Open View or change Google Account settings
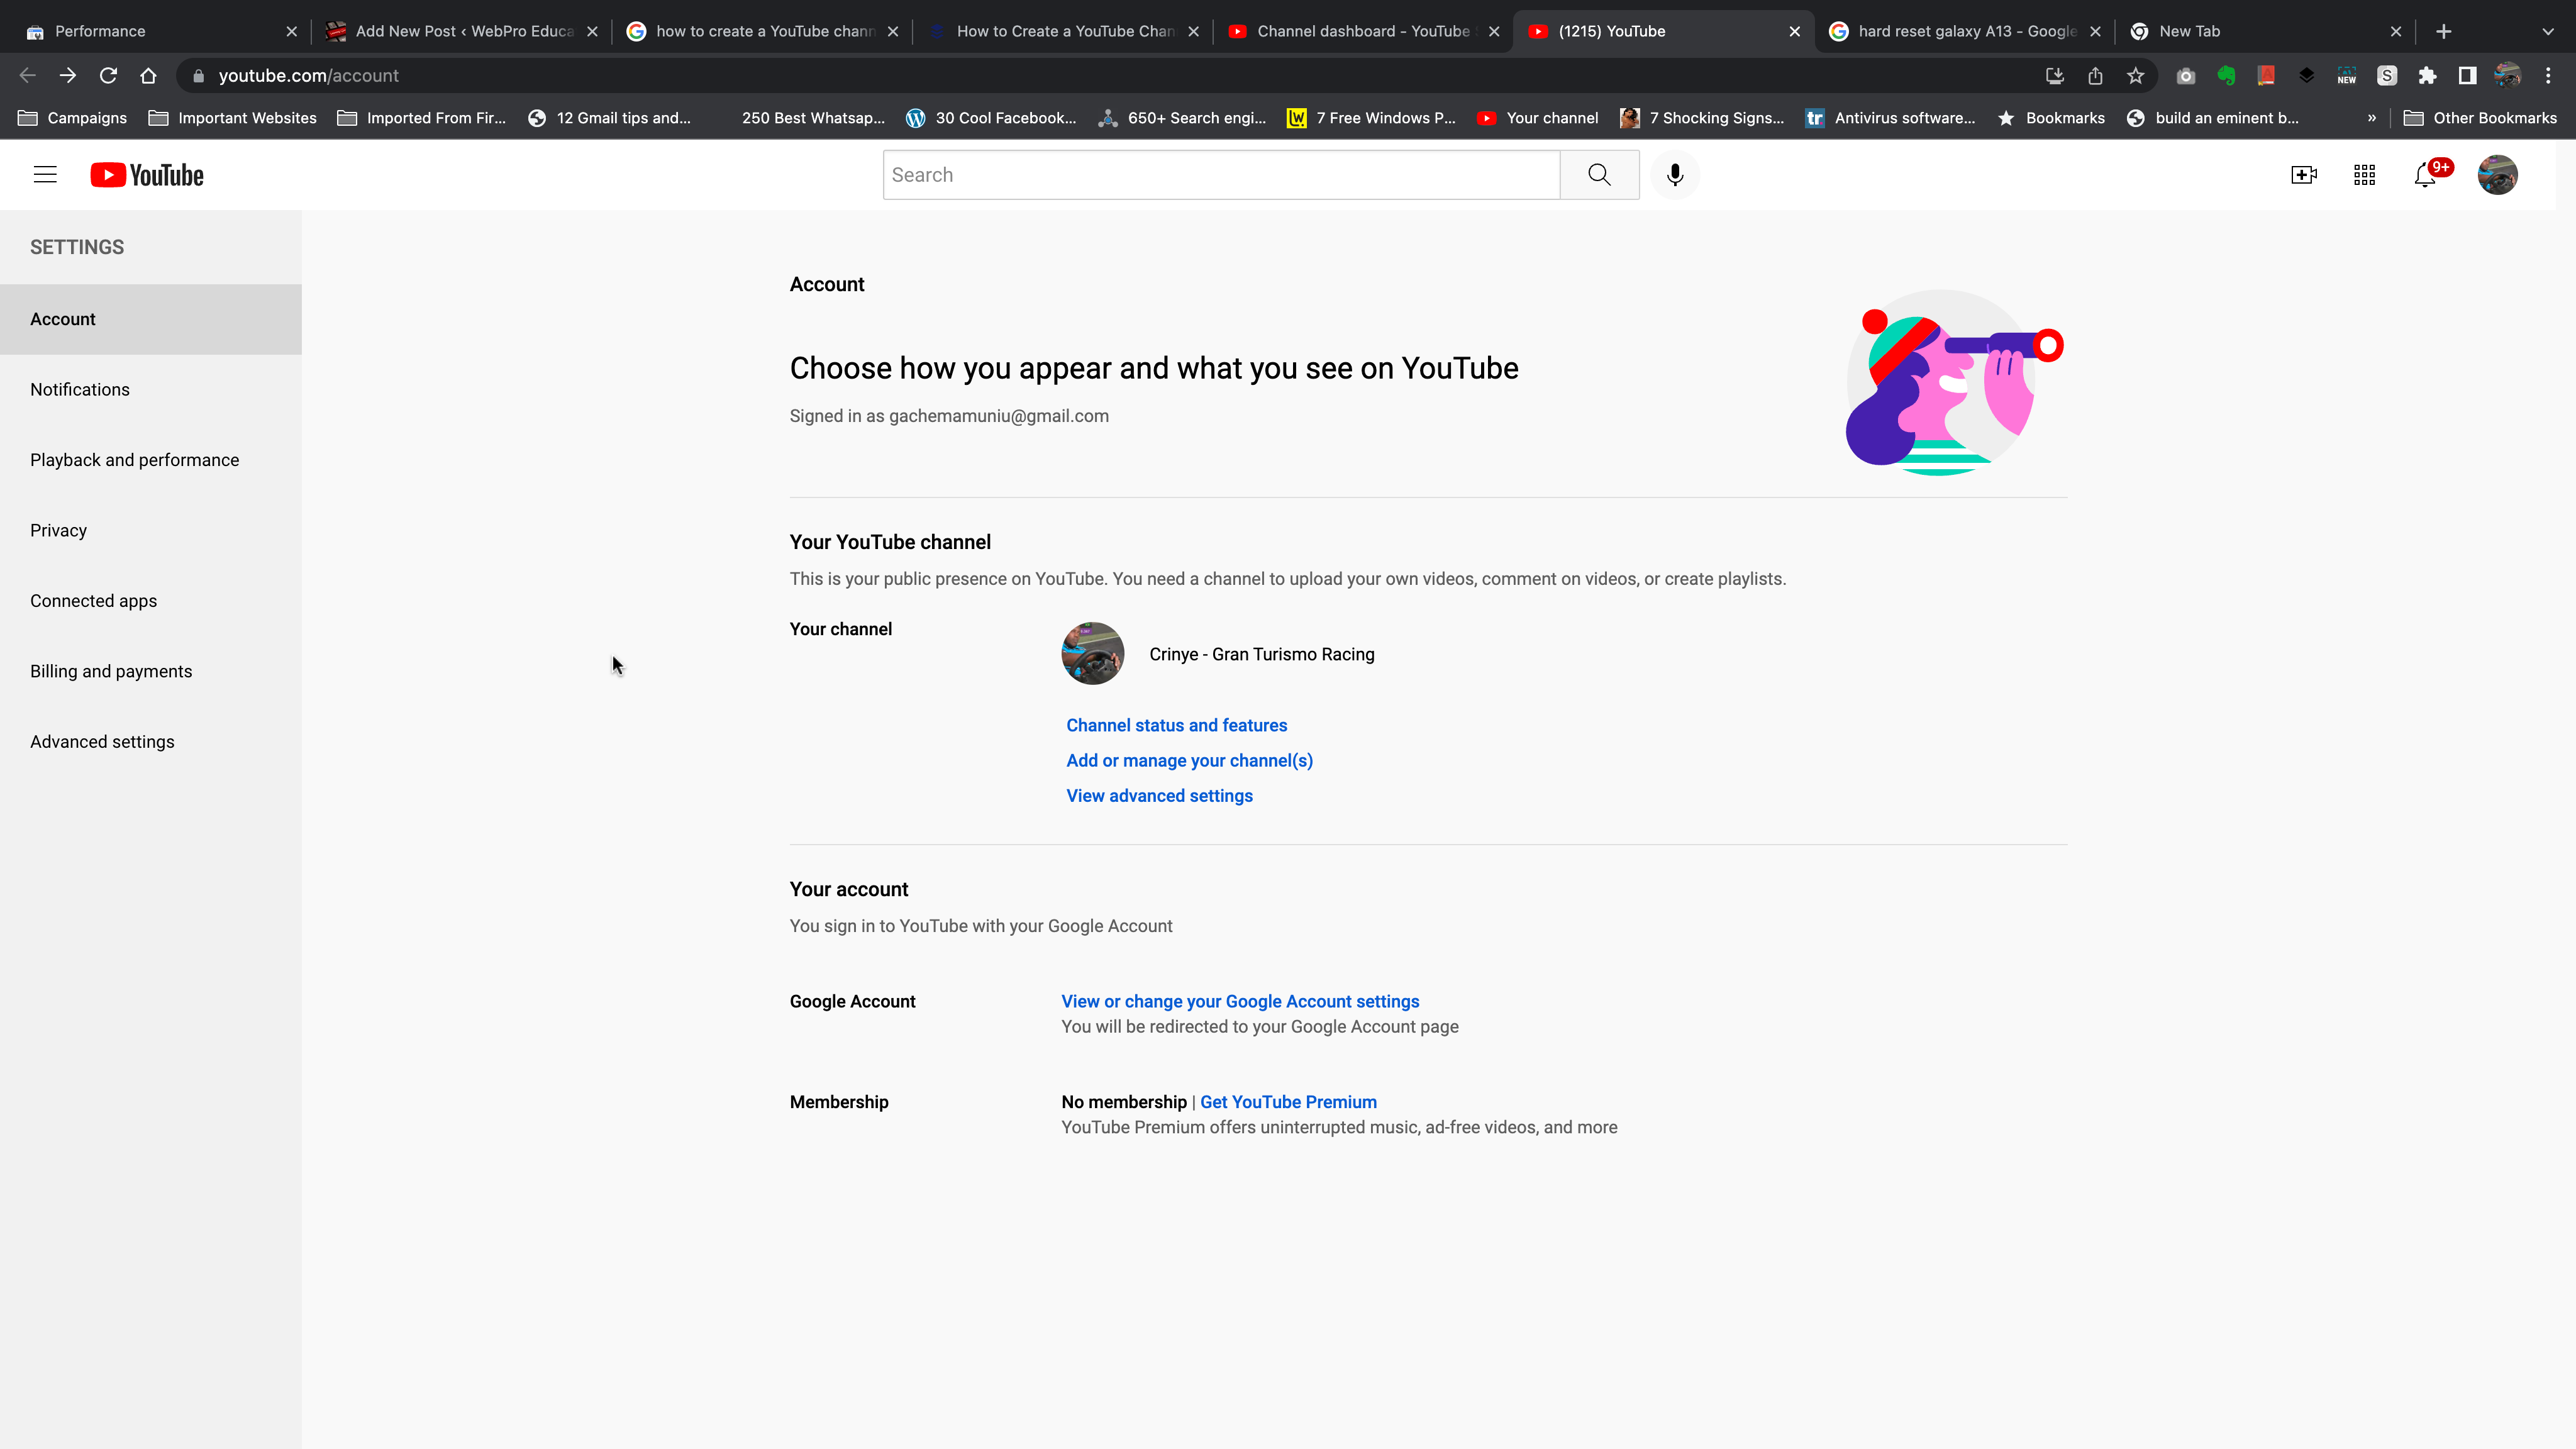The height and width of the screenshot is (1449, 2576). click(x=1240, y=1002)
